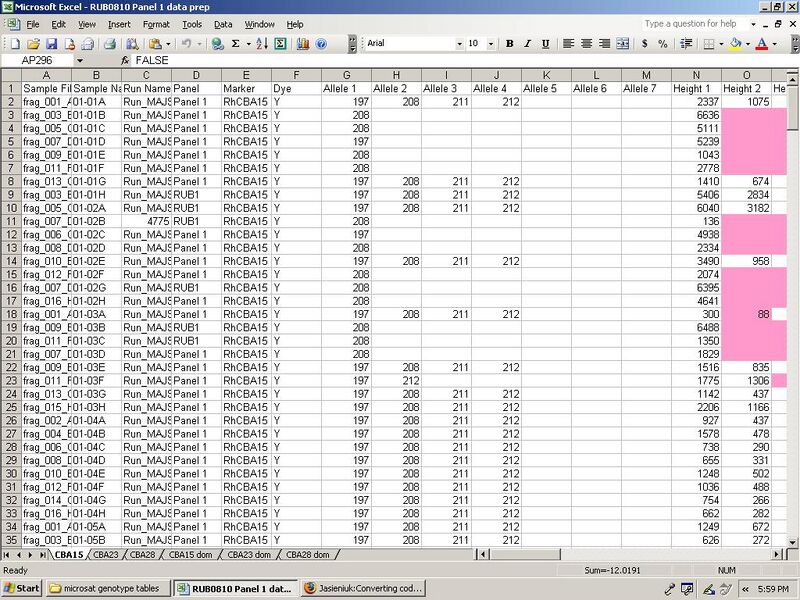Viewport: 800px width, 600px height.
Task: Open the Print Preview icon
Action: tap(130, 46)
